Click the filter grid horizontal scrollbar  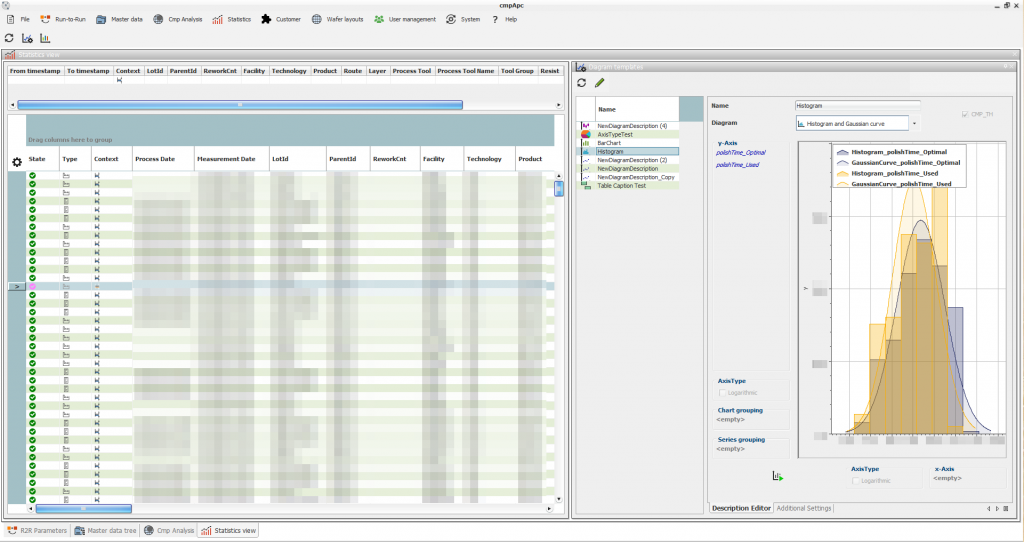(240, 104)
